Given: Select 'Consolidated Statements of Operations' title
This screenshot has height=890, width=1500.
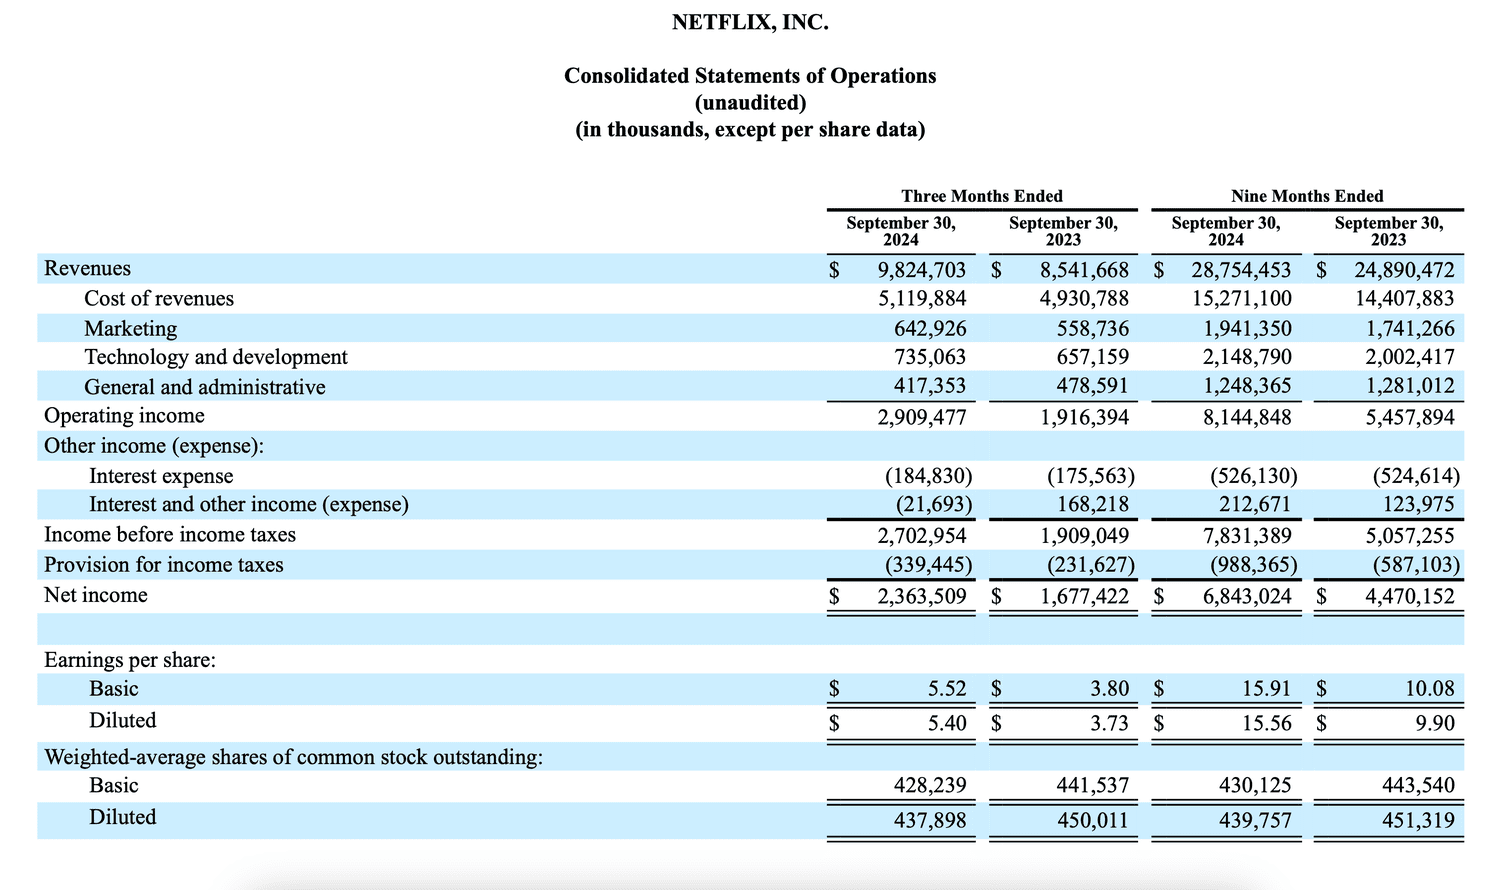Looking at the screenshot, I should tap(750, 76).
